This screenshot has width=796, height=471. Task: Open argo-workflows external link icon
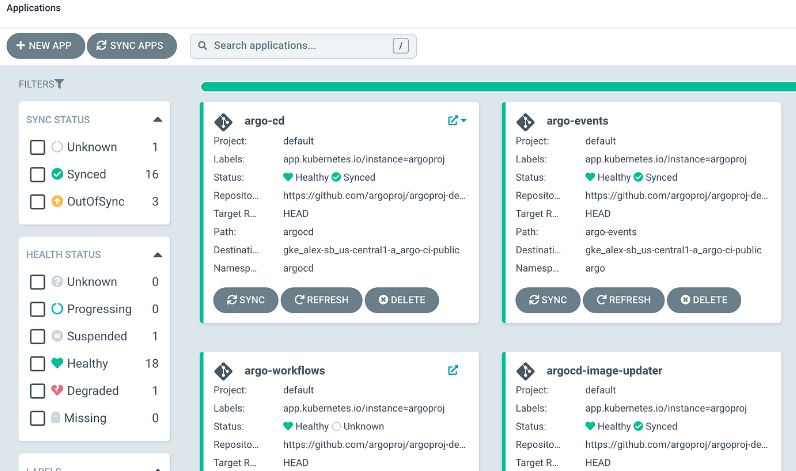(453, 370)
